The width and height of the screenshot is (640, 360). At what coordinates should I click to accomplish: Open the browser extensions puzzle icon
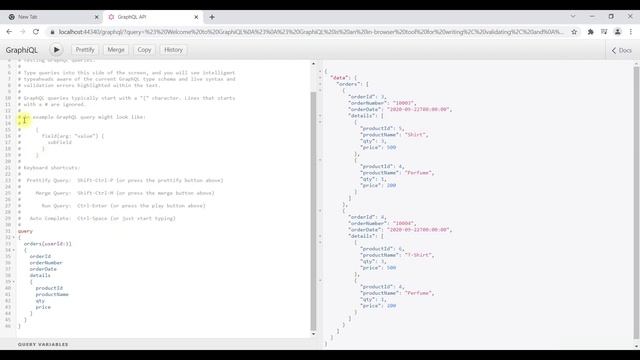pos(590,32)
